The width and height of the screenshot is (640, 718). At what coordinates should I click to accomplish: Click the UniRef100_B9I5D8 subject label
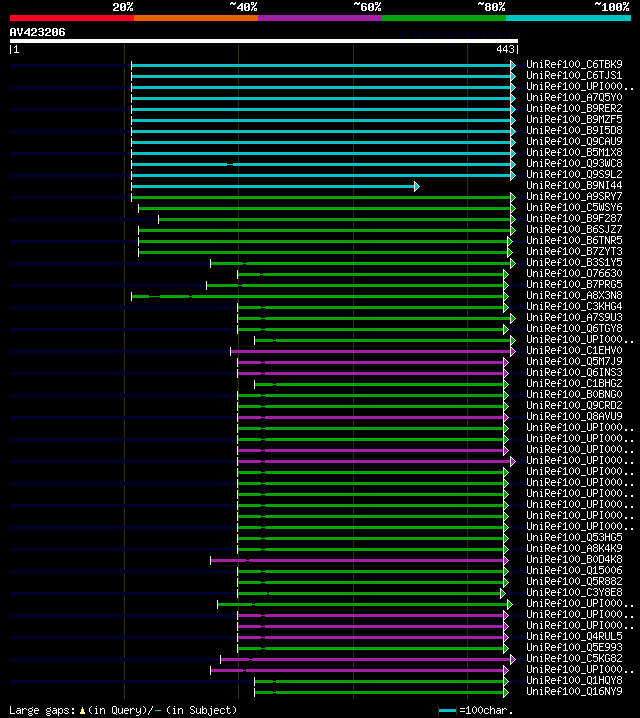point(574,131)
